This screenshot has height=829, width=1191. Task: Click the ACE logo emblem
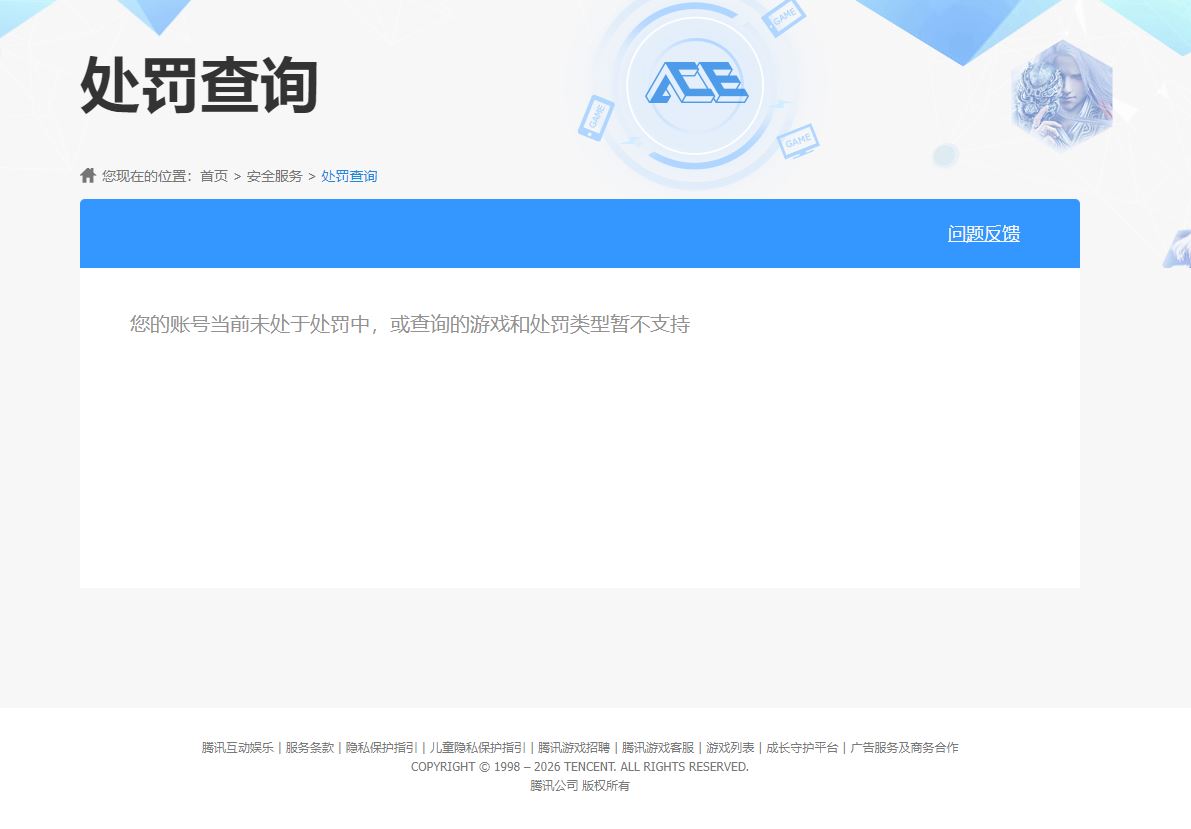coord(698,80)
